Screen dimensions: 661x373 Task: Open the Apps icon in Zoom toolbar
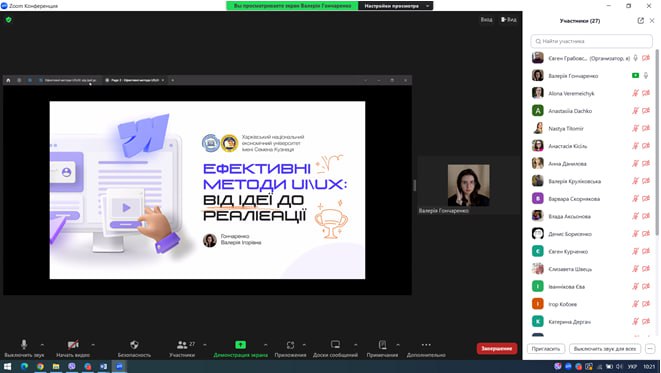290,345
